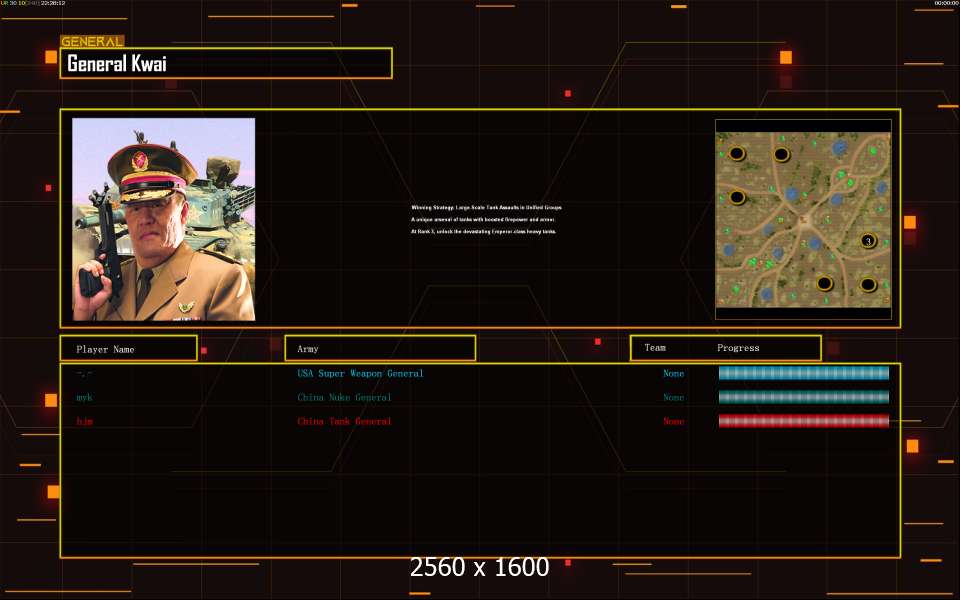
Task: Click player name hjm in red
Action: [84, 421]
